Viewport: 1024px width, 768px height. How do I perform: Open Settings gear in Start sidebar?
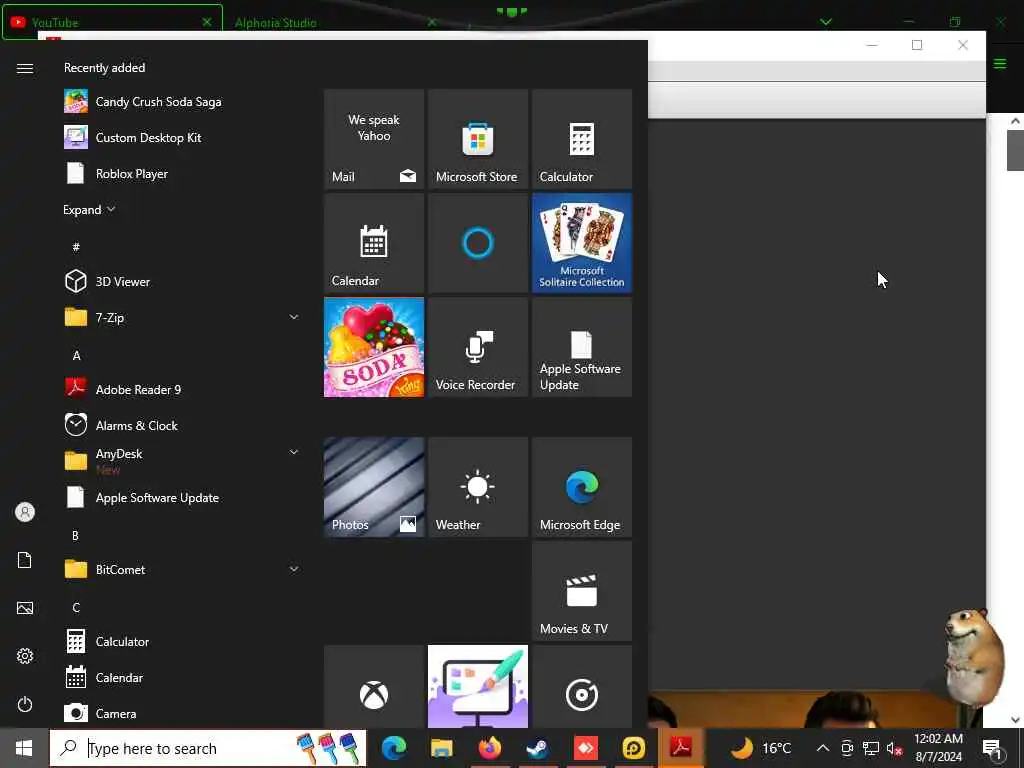coord(25,656)
